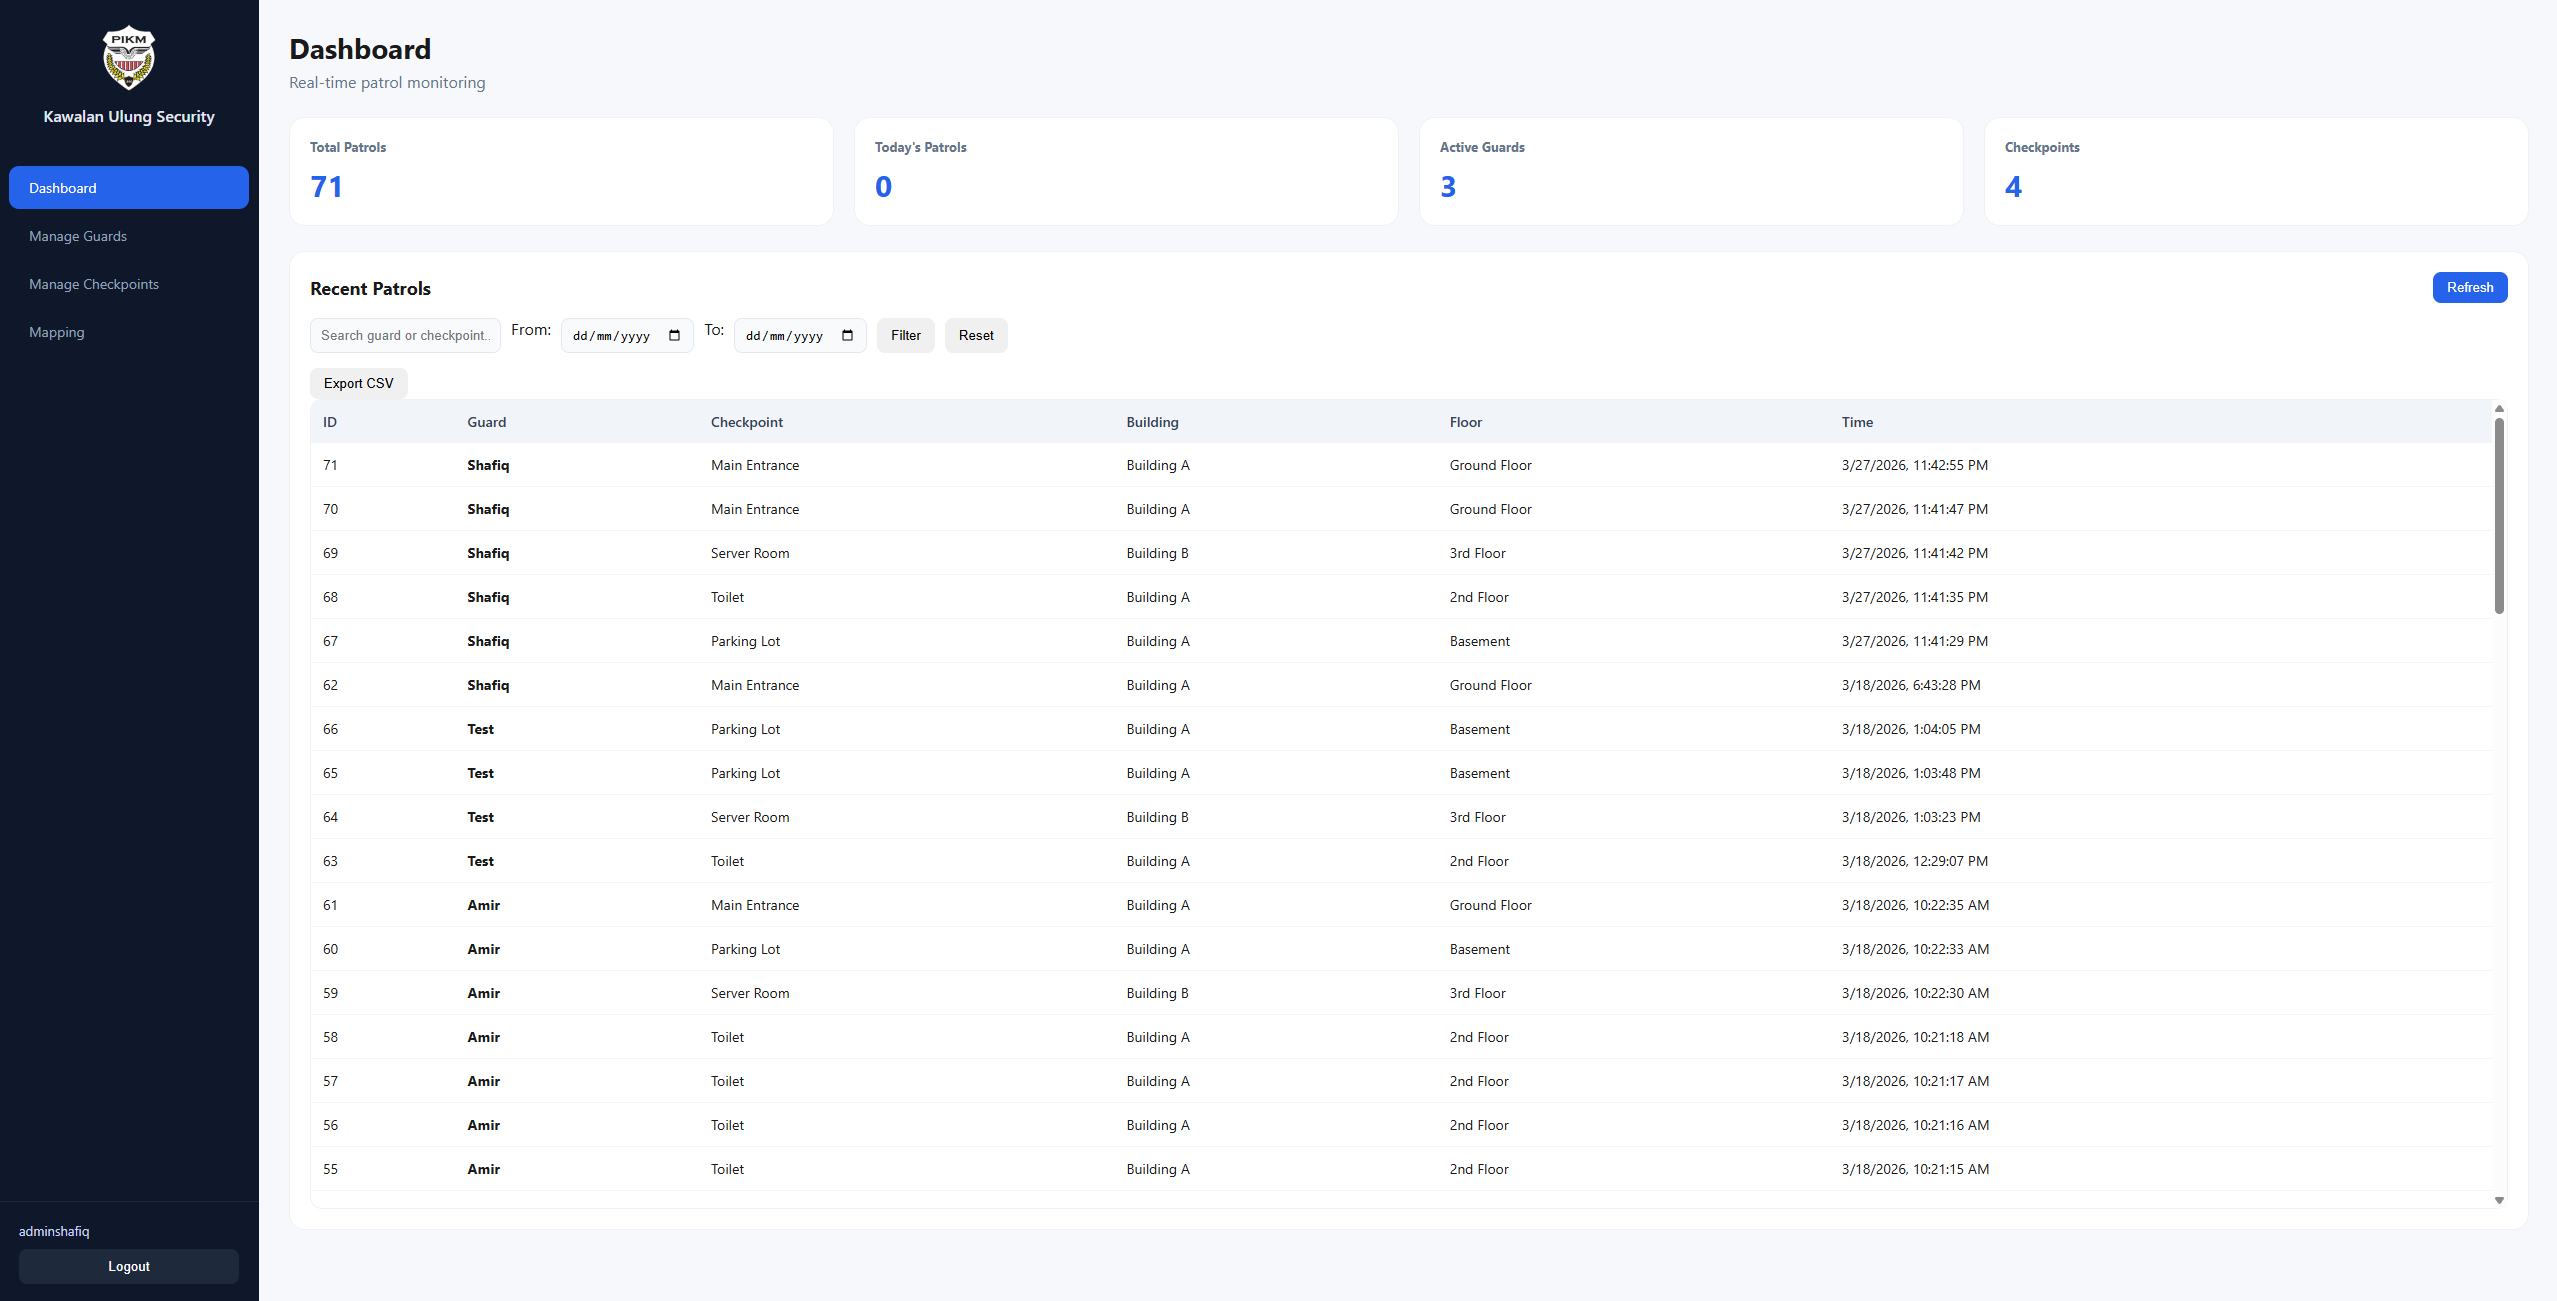Open the From date calendar picker icon

(674, 336)
